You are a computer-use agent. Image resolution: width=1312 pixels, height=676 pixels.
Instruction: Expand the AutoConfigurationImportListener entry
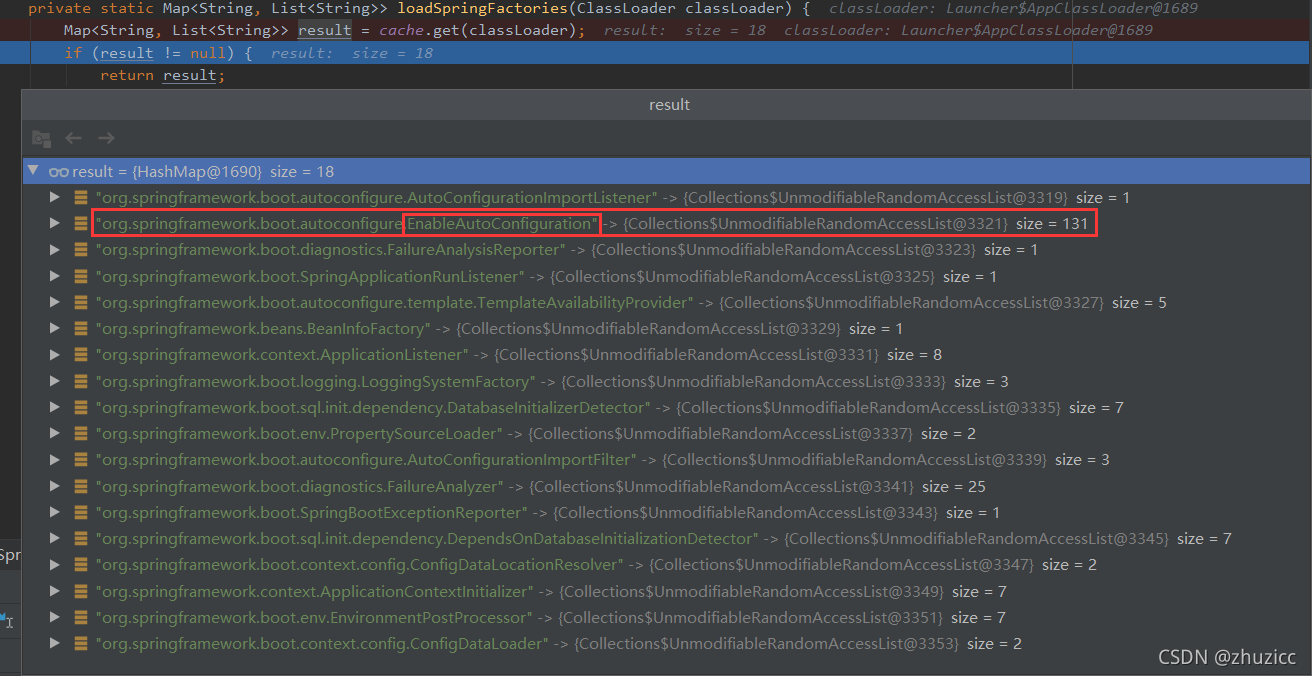tap(55, 197)
